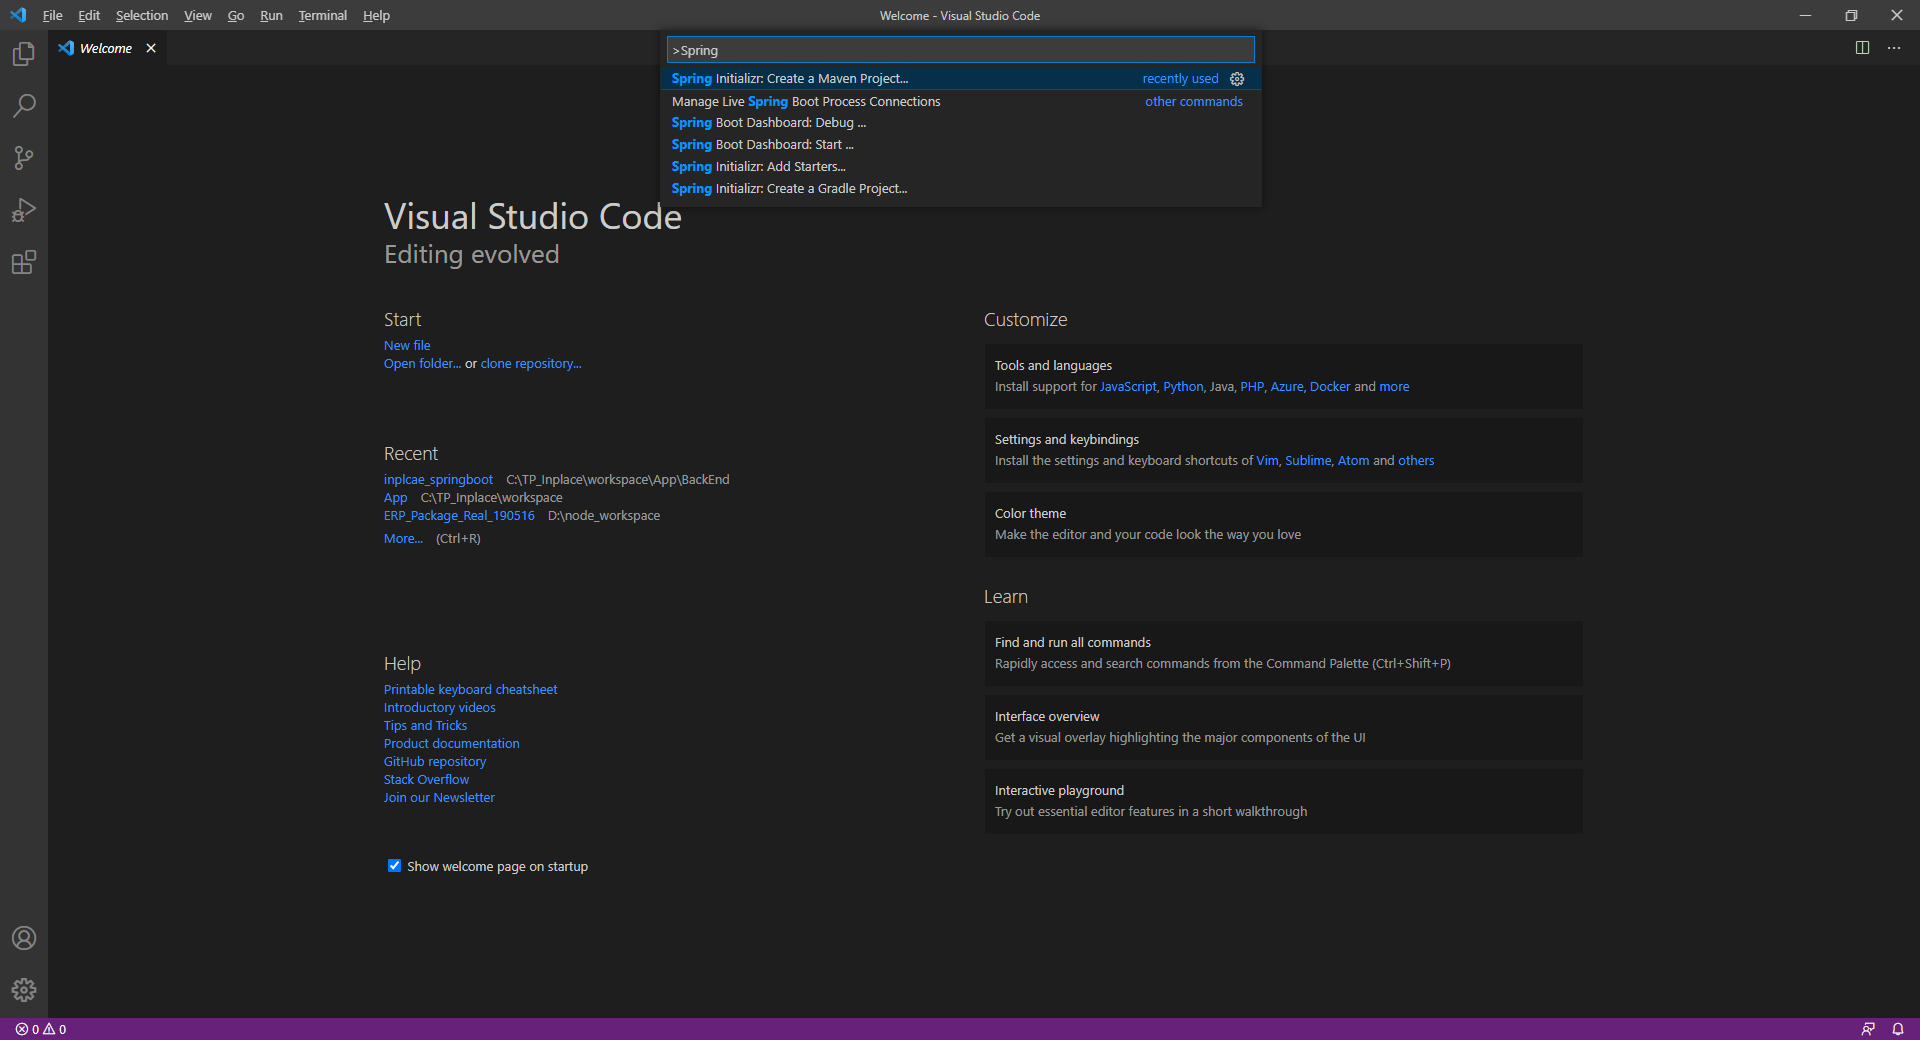Image resolution: width=1920 pixels, height=1040 pixels.
Task: Click the Open folder link
Action: tap(422, 364)
